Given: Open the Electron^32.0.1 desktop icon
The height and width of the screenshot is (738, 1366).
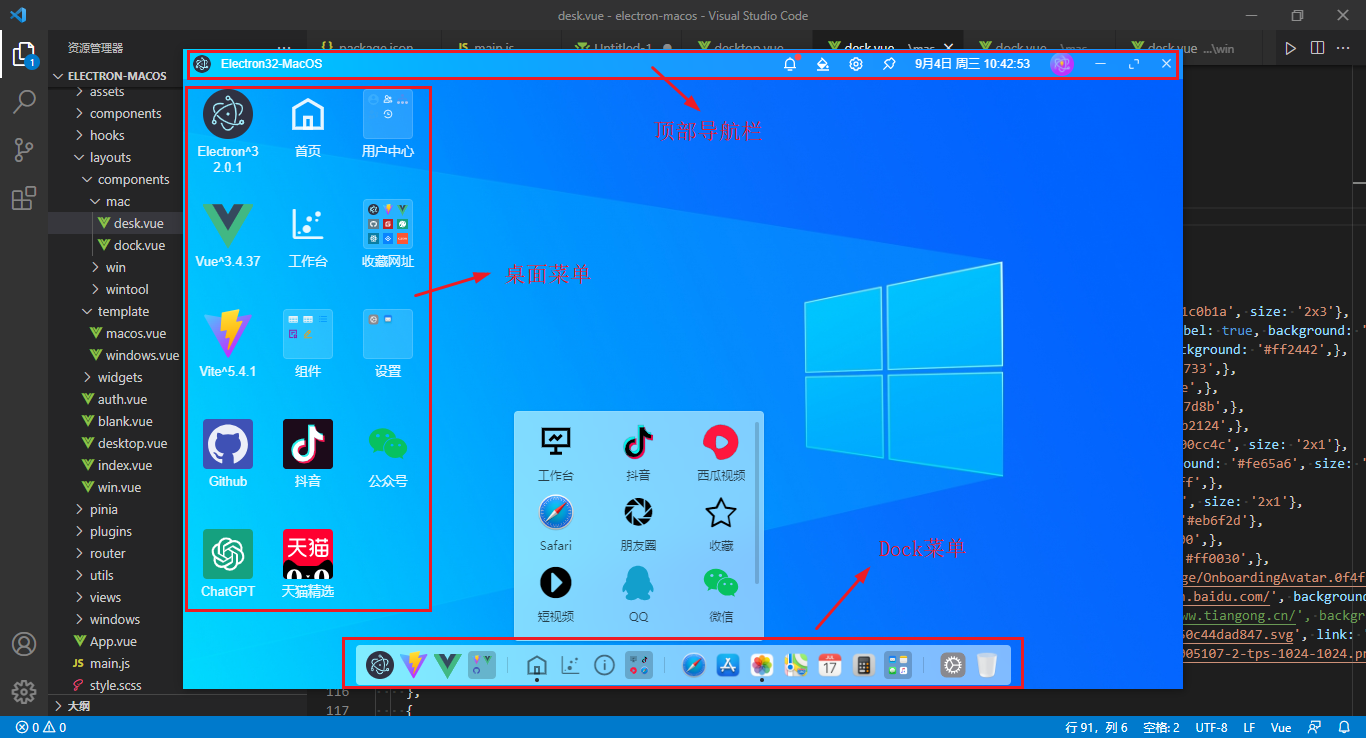Looking at the screenshot, I should tap(228, 114).
